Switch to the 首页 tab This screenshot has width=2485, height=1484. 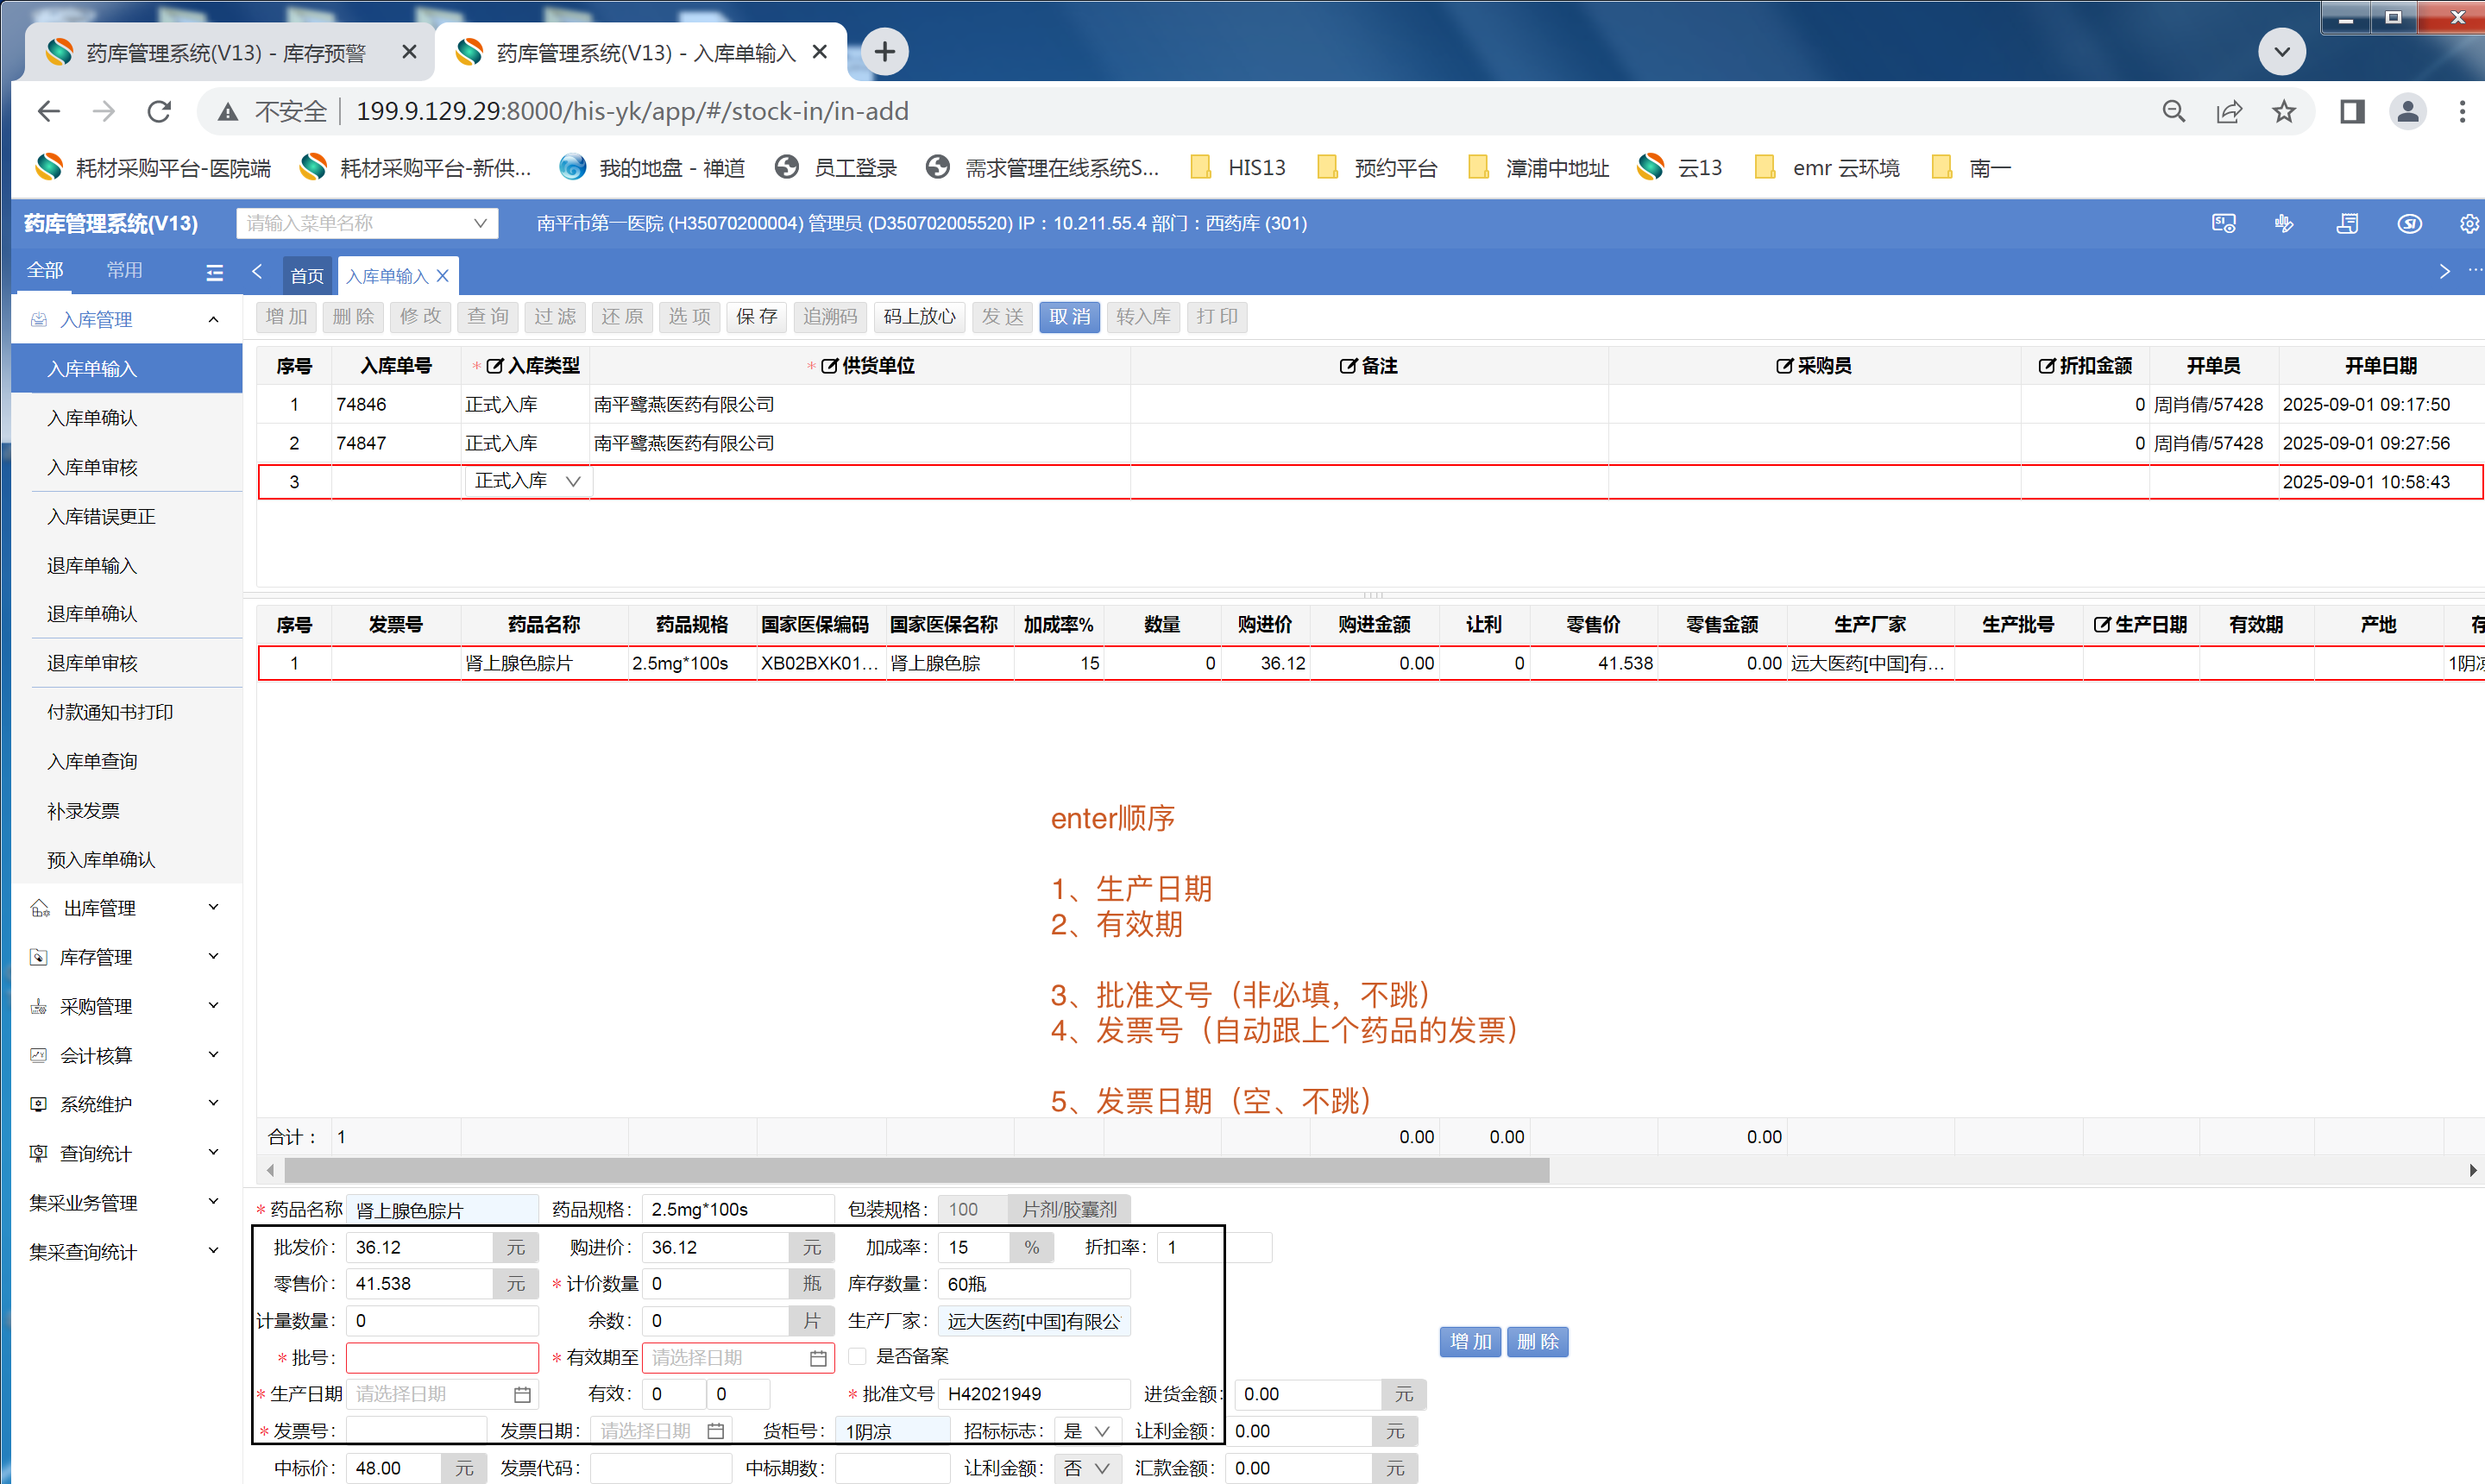(x=307, y=276)
